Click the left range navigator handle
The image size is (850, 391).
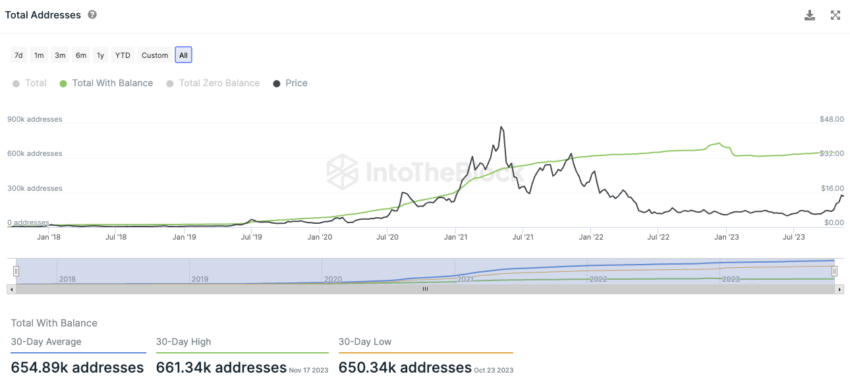pyautogui.click(x=16, y=271)
